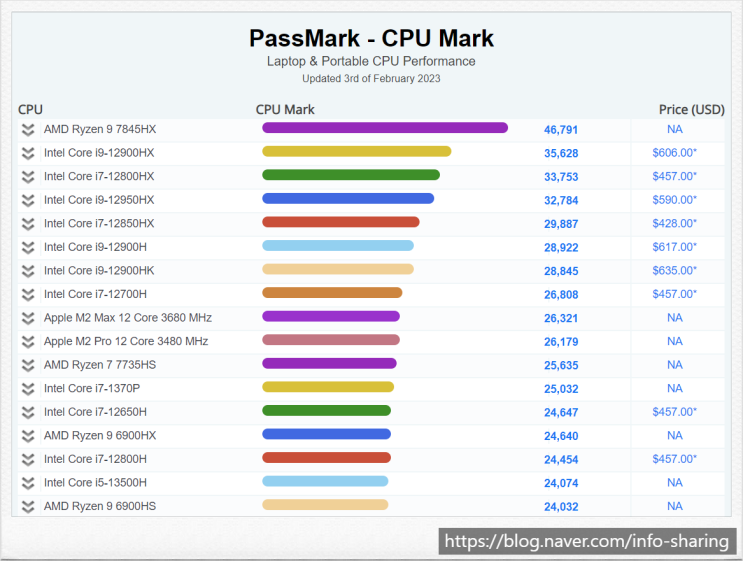Click the Price (USD) column header
This screenshot has height=561, width=743.
tap(691, 109)
